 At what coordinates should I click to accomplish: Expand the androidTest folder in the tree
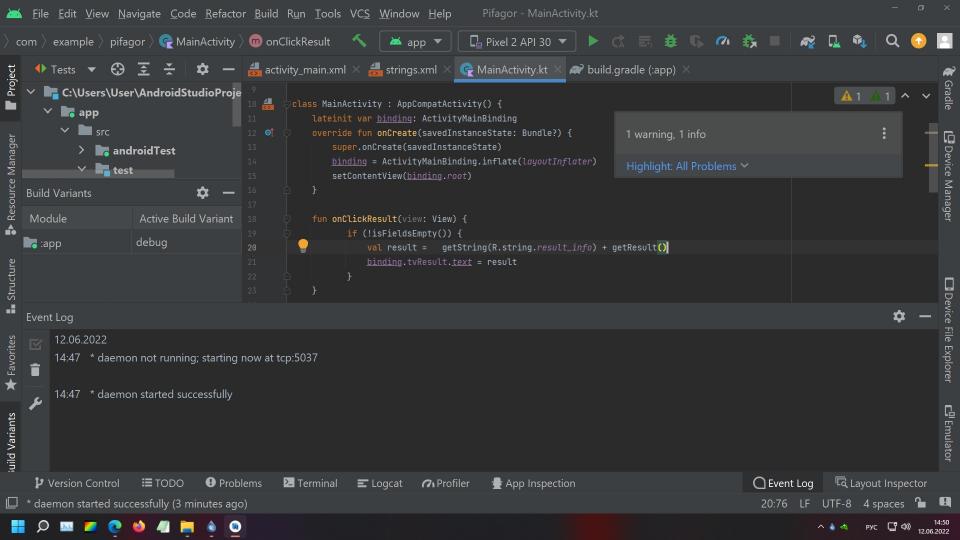[x=83, y=150]
